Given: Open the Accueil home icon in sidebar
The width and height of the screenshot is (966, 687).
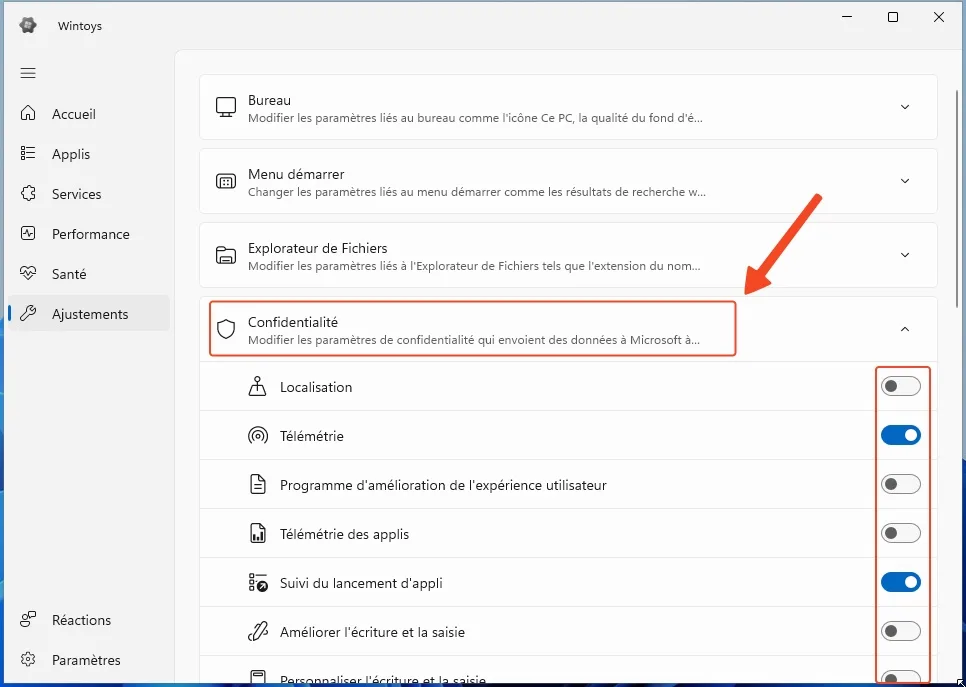Looking at the screenshot, I should coord(28,113).
